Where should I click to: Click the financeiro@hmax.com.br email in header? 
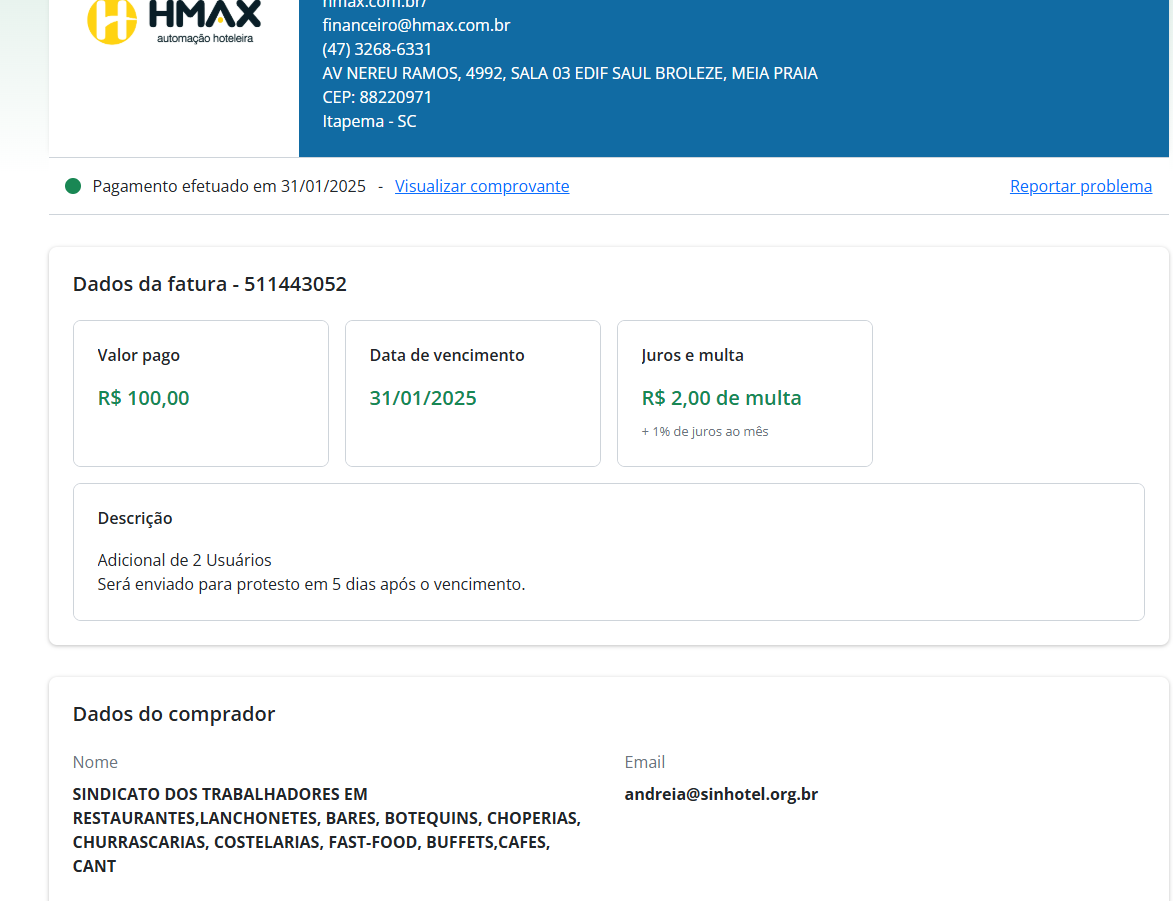pos(416,25)
